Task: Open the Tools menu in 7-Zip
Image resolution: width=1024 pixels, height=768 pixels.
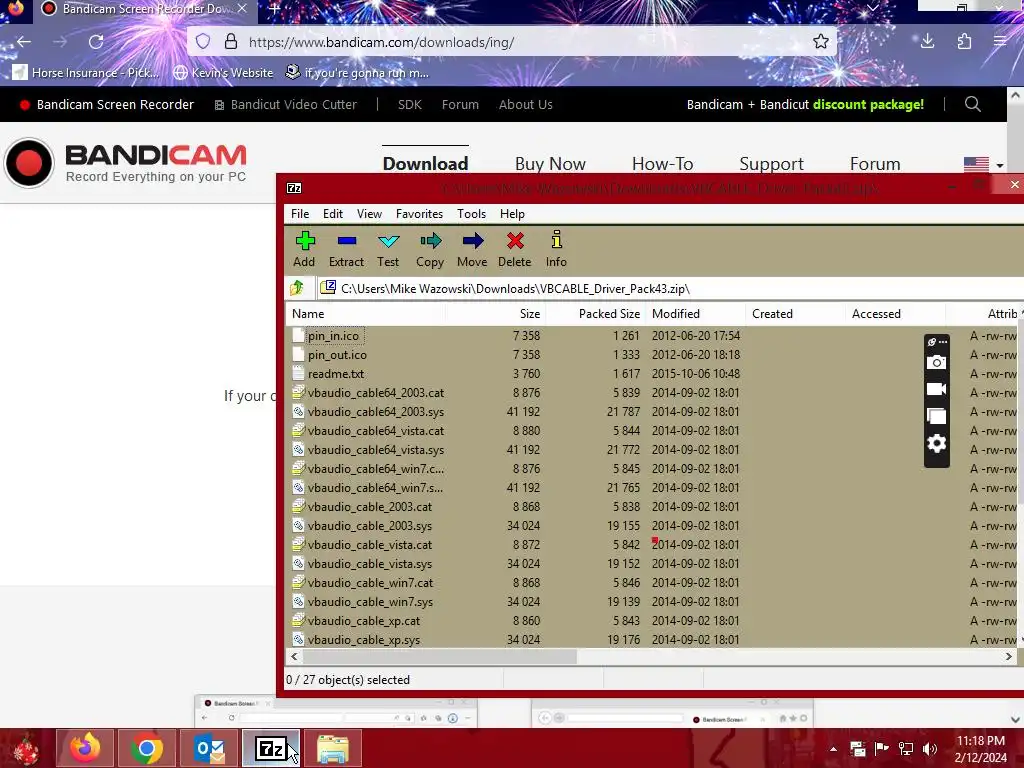Action: [471, 214]
